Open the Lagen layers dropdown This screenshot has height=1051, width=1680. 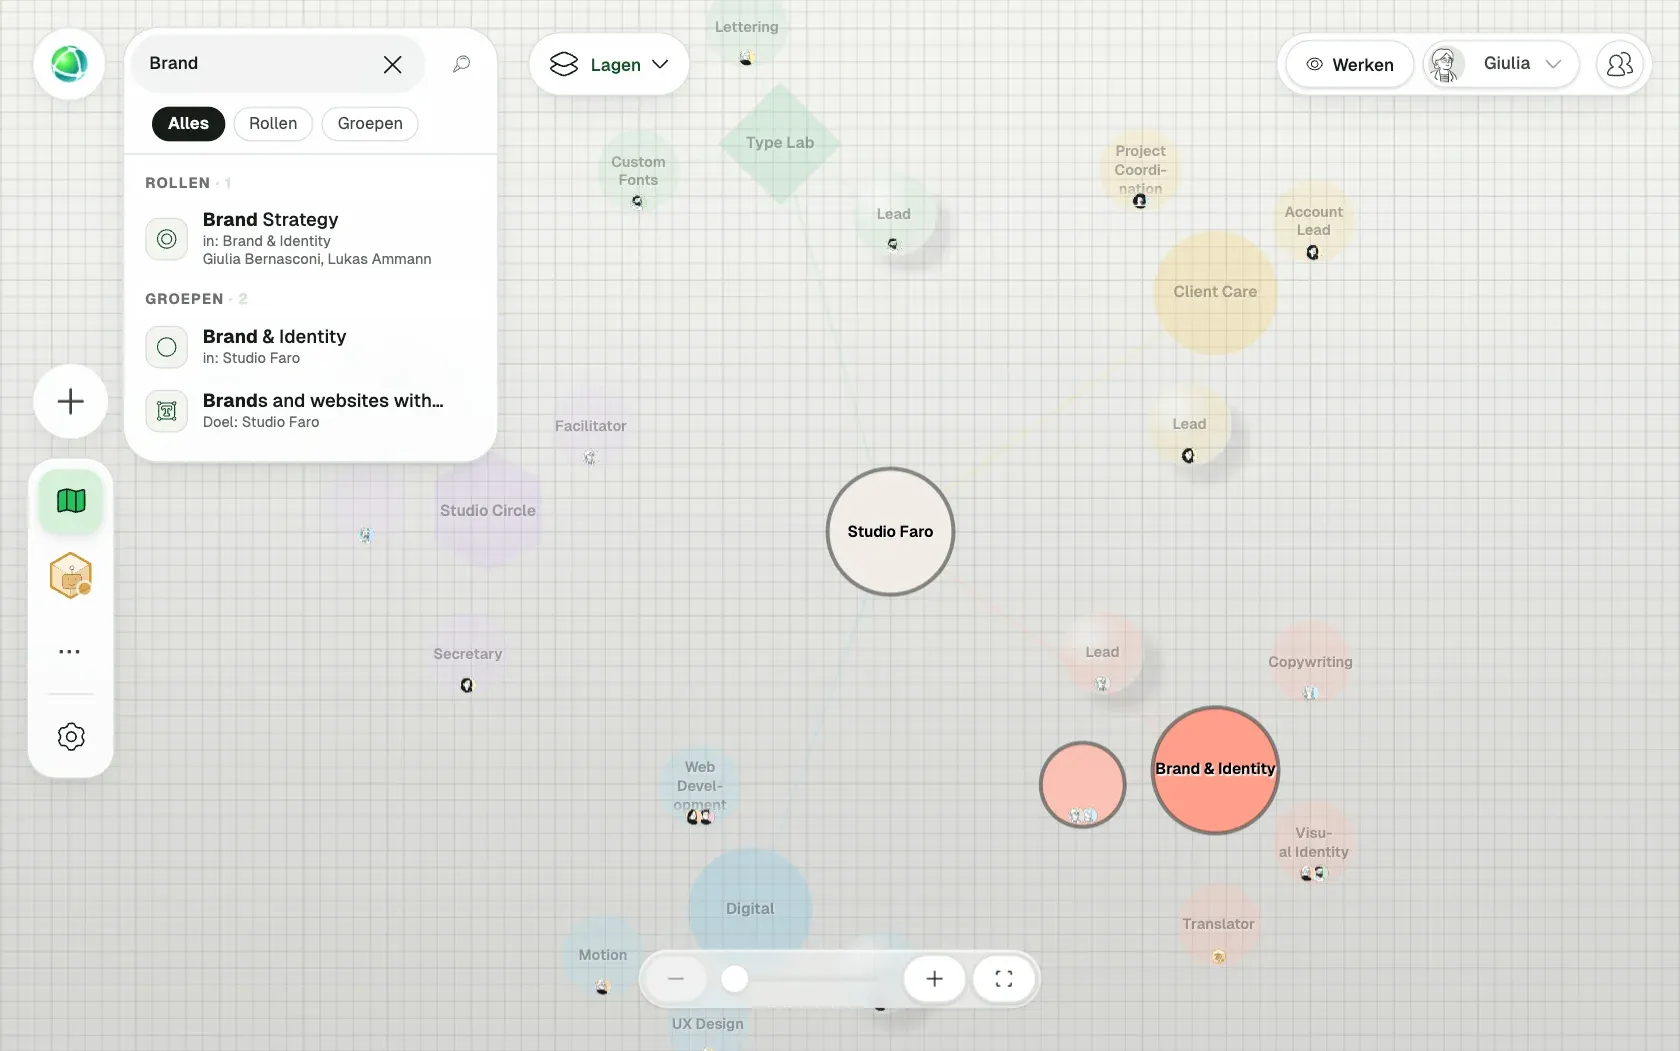[x=609, y=64]
